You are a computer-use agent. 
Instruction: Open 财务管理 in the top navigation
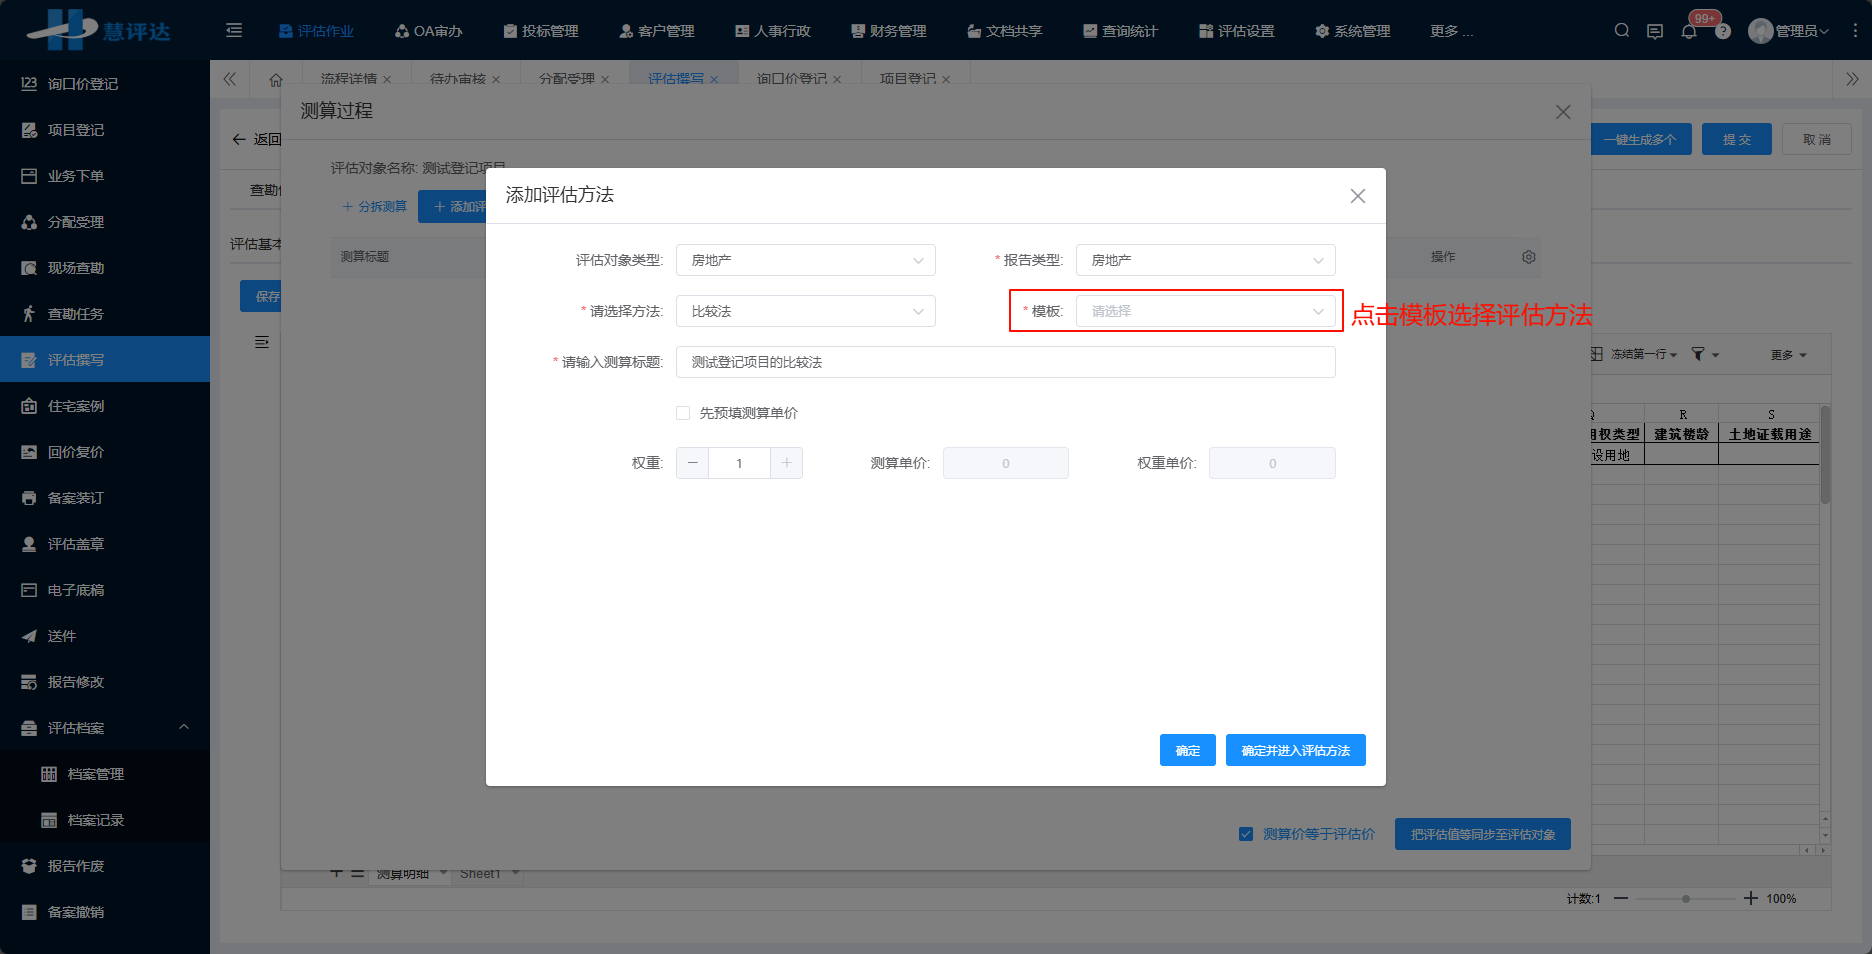point(887,30)
